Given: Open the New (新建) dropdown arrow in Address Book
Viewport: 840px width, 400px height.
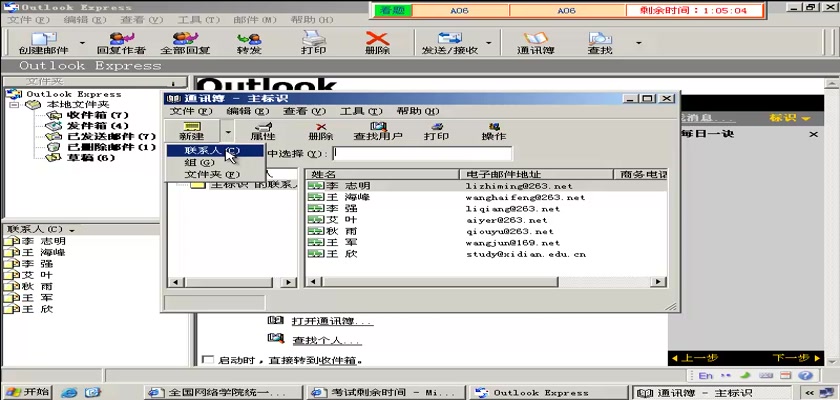Looking at the screenshot, I should (x=228, y=131).
